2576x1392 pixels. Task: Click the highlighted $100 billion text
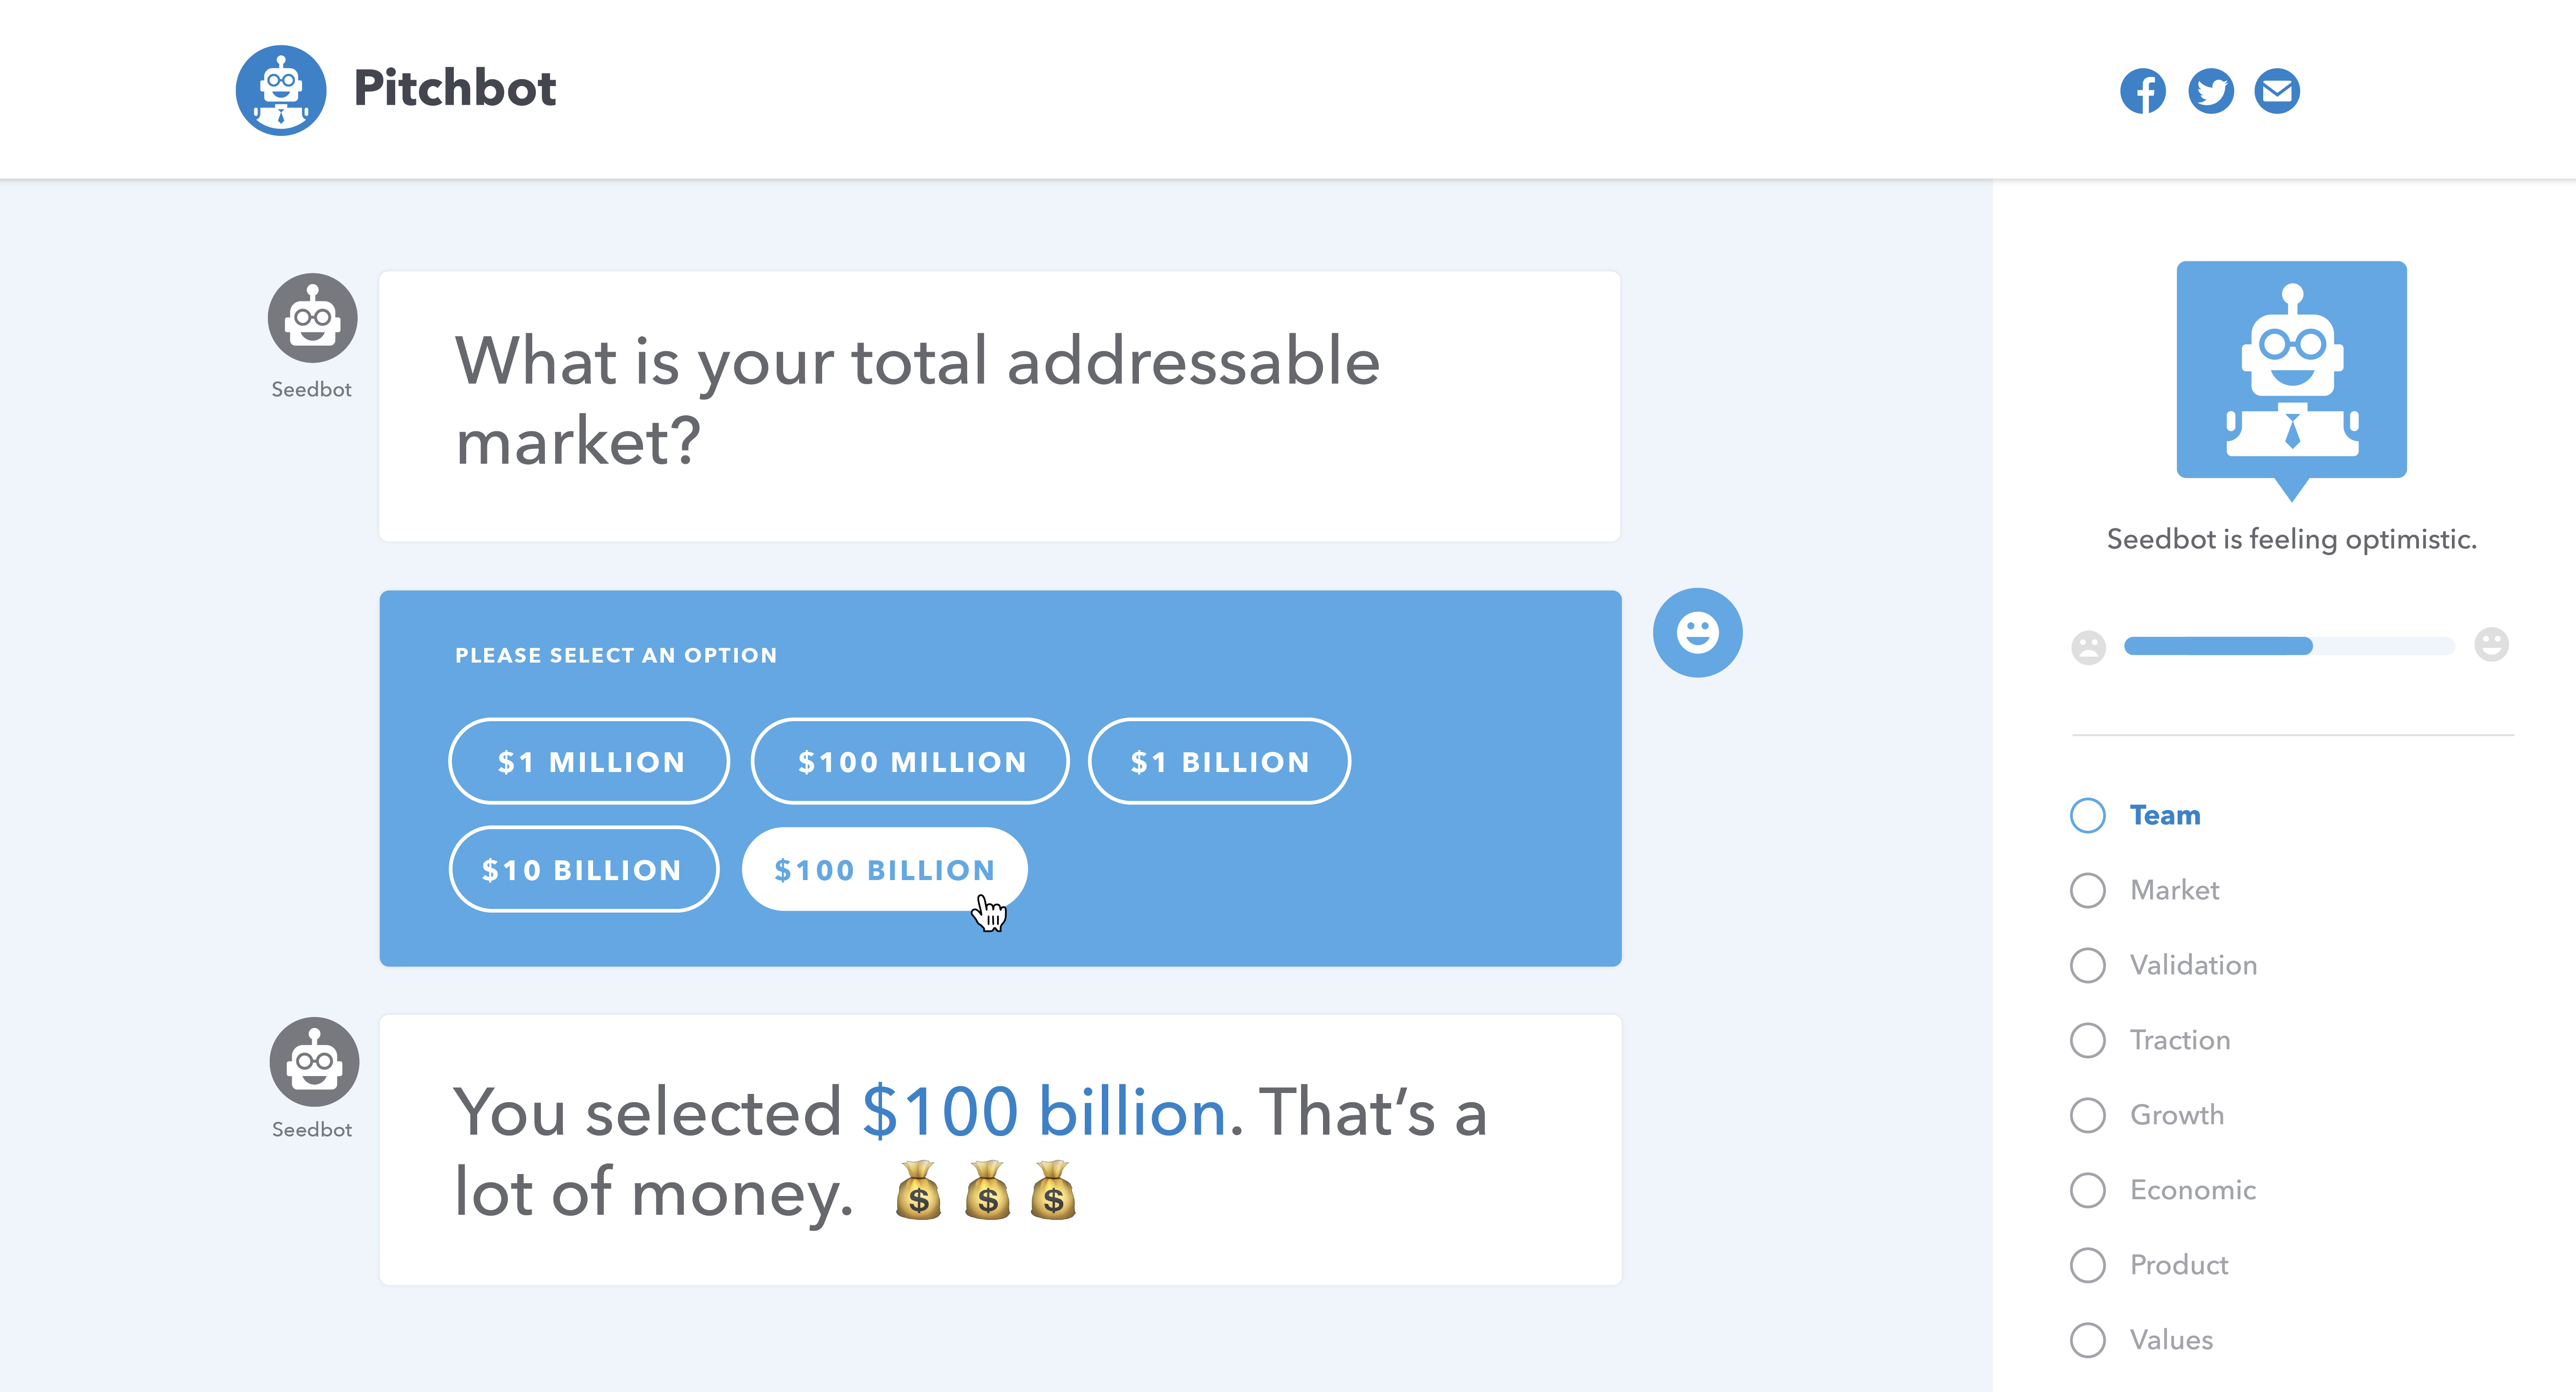pyautogui.click(x=1043, y=1112)
